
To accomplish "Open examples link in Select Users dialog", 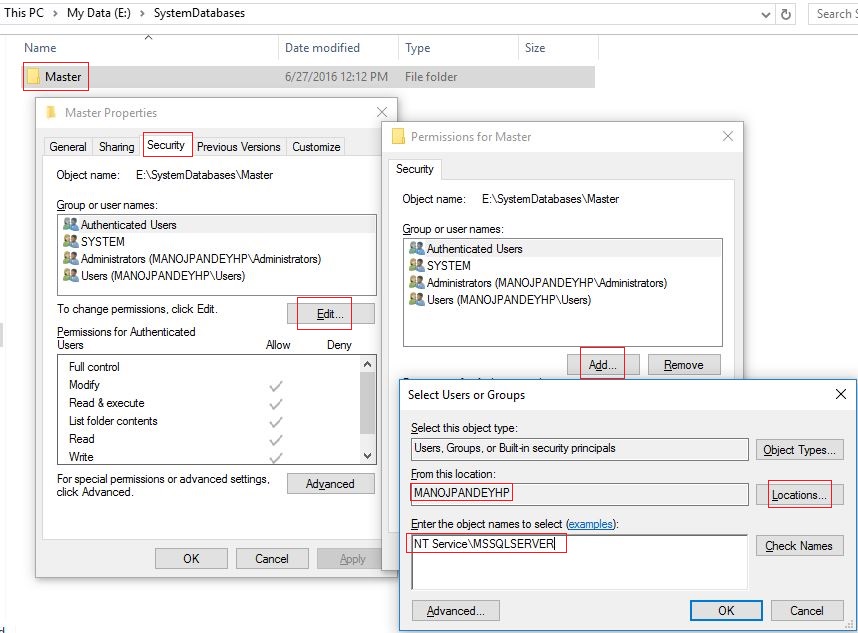I will (x=590, y=524).
